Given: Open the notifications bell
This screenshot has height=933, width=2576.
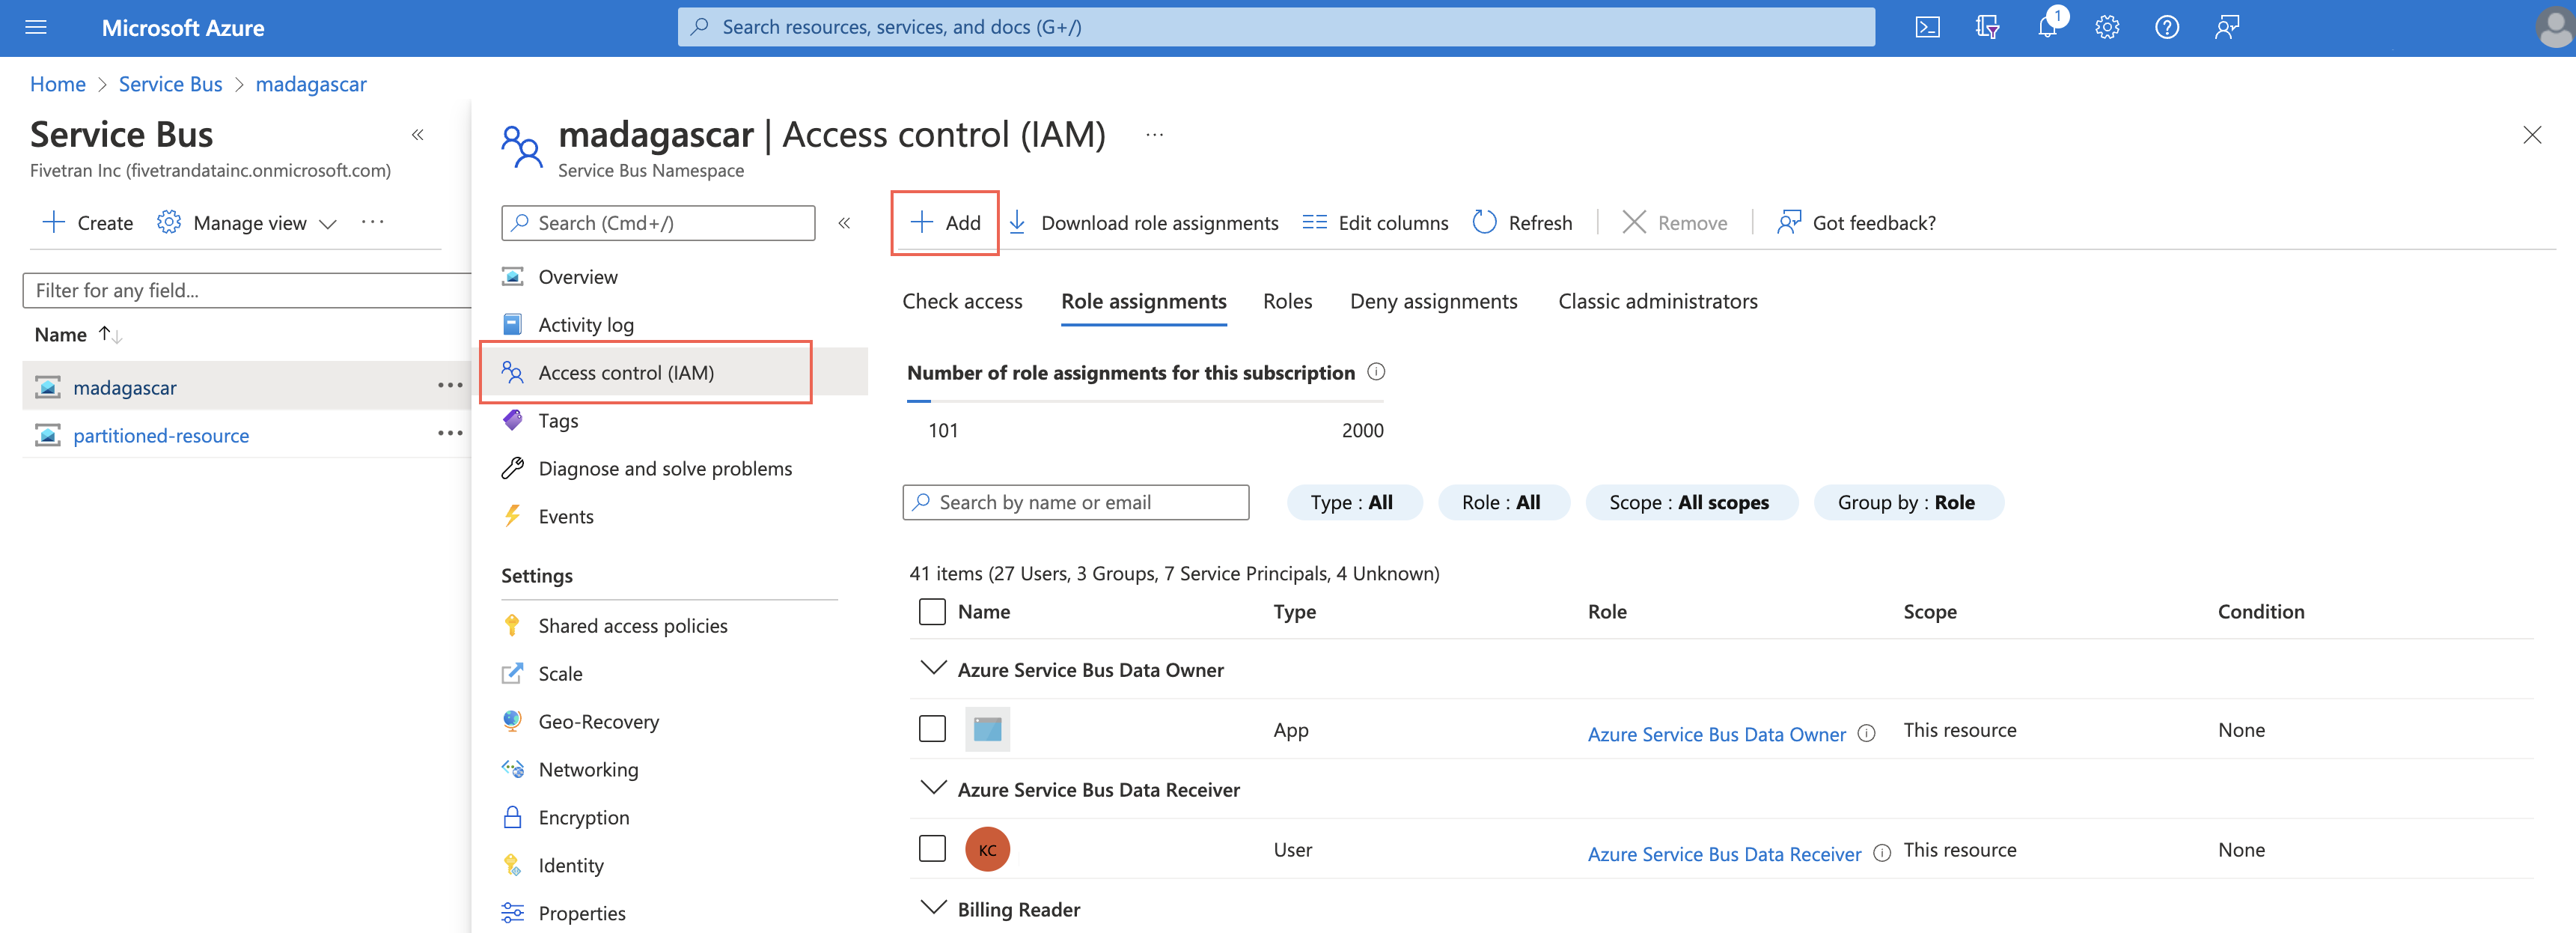Looking at the screenshot, I should 2047,27.
